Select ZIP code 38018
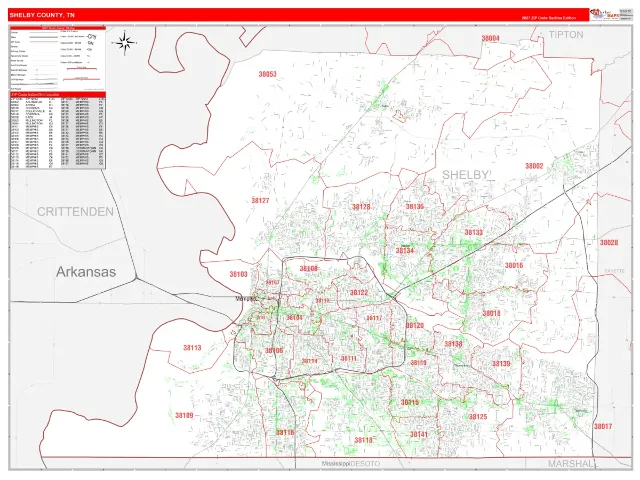The width and height of the screenshot is (640, 480). tap(491, 313)
